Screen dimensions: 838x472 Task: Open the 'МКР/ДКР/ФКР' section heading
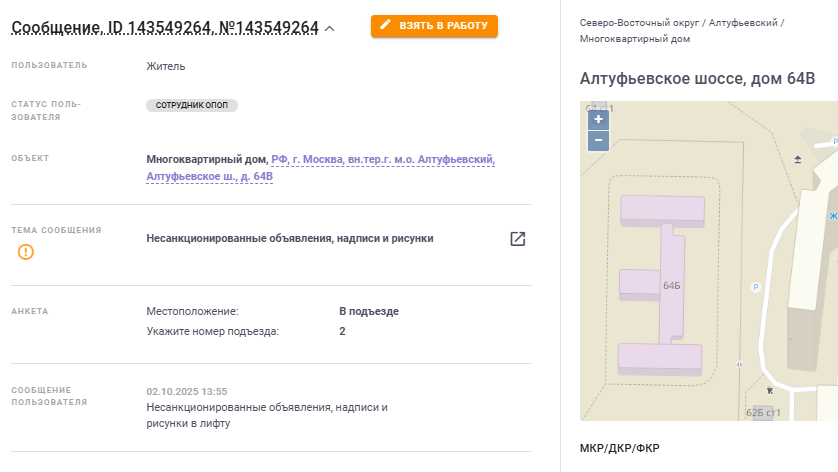click(619, 448)
